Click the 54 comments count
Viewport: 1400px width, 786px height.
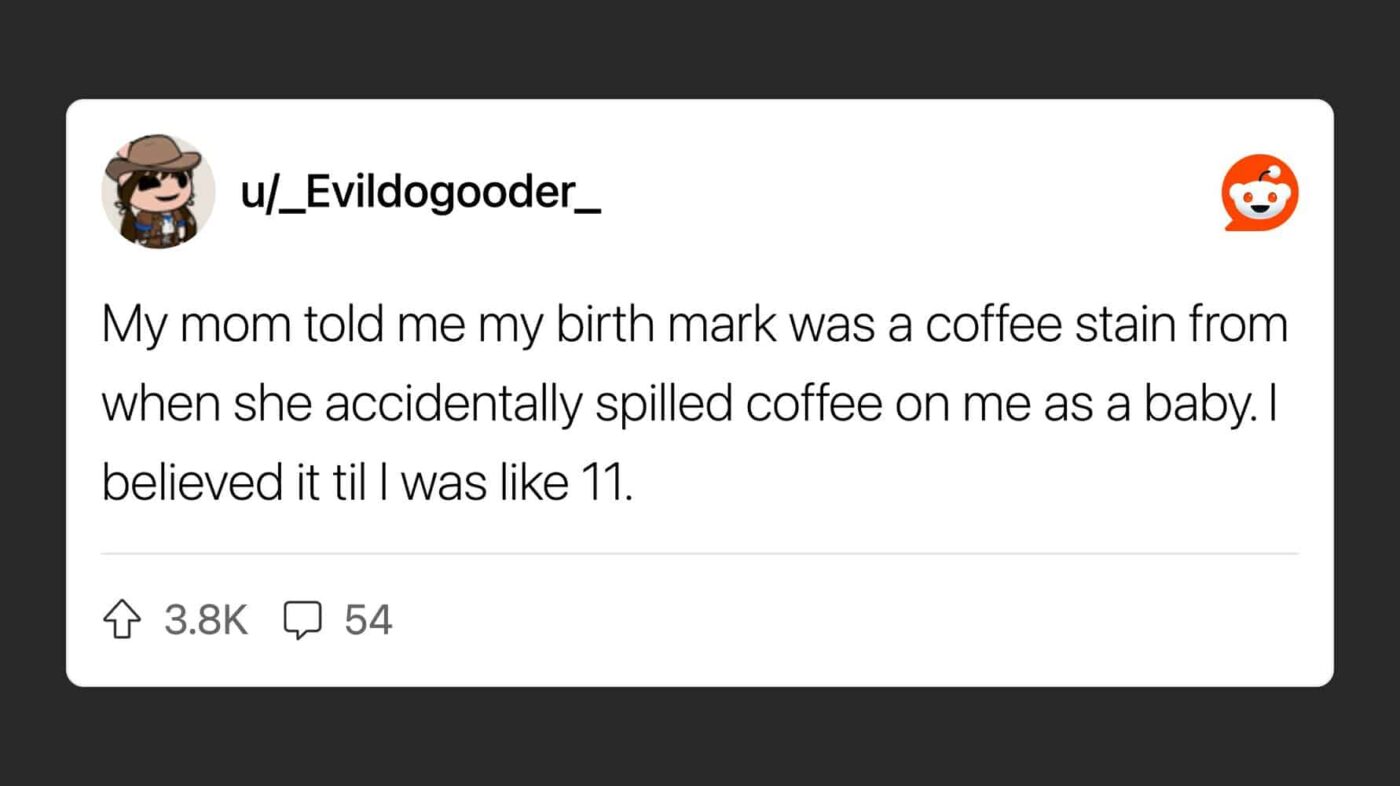[368, 620]
